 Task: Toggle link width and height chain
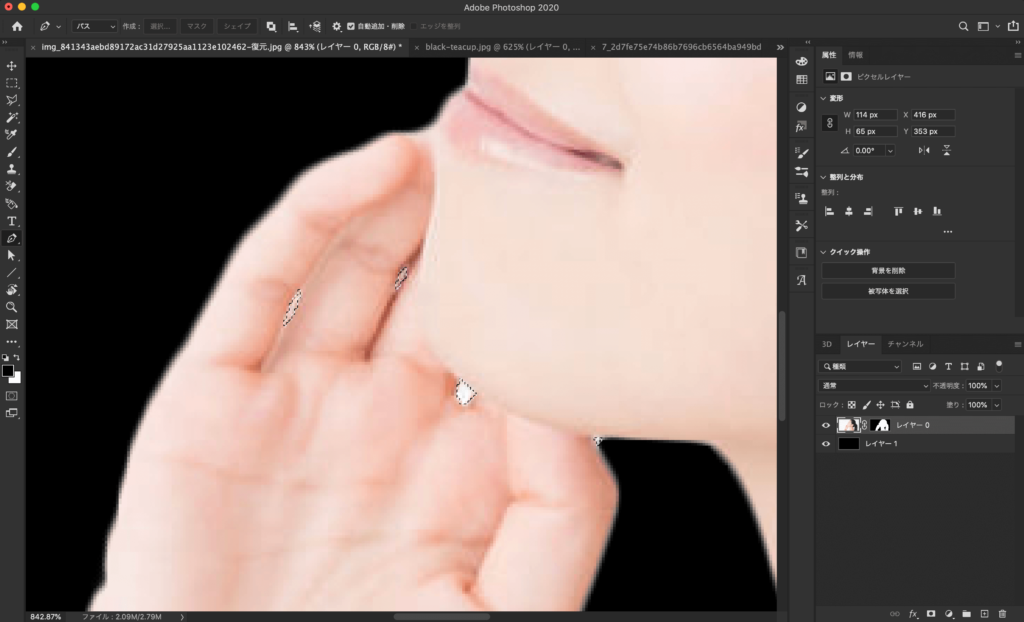(x=829, y=123)
